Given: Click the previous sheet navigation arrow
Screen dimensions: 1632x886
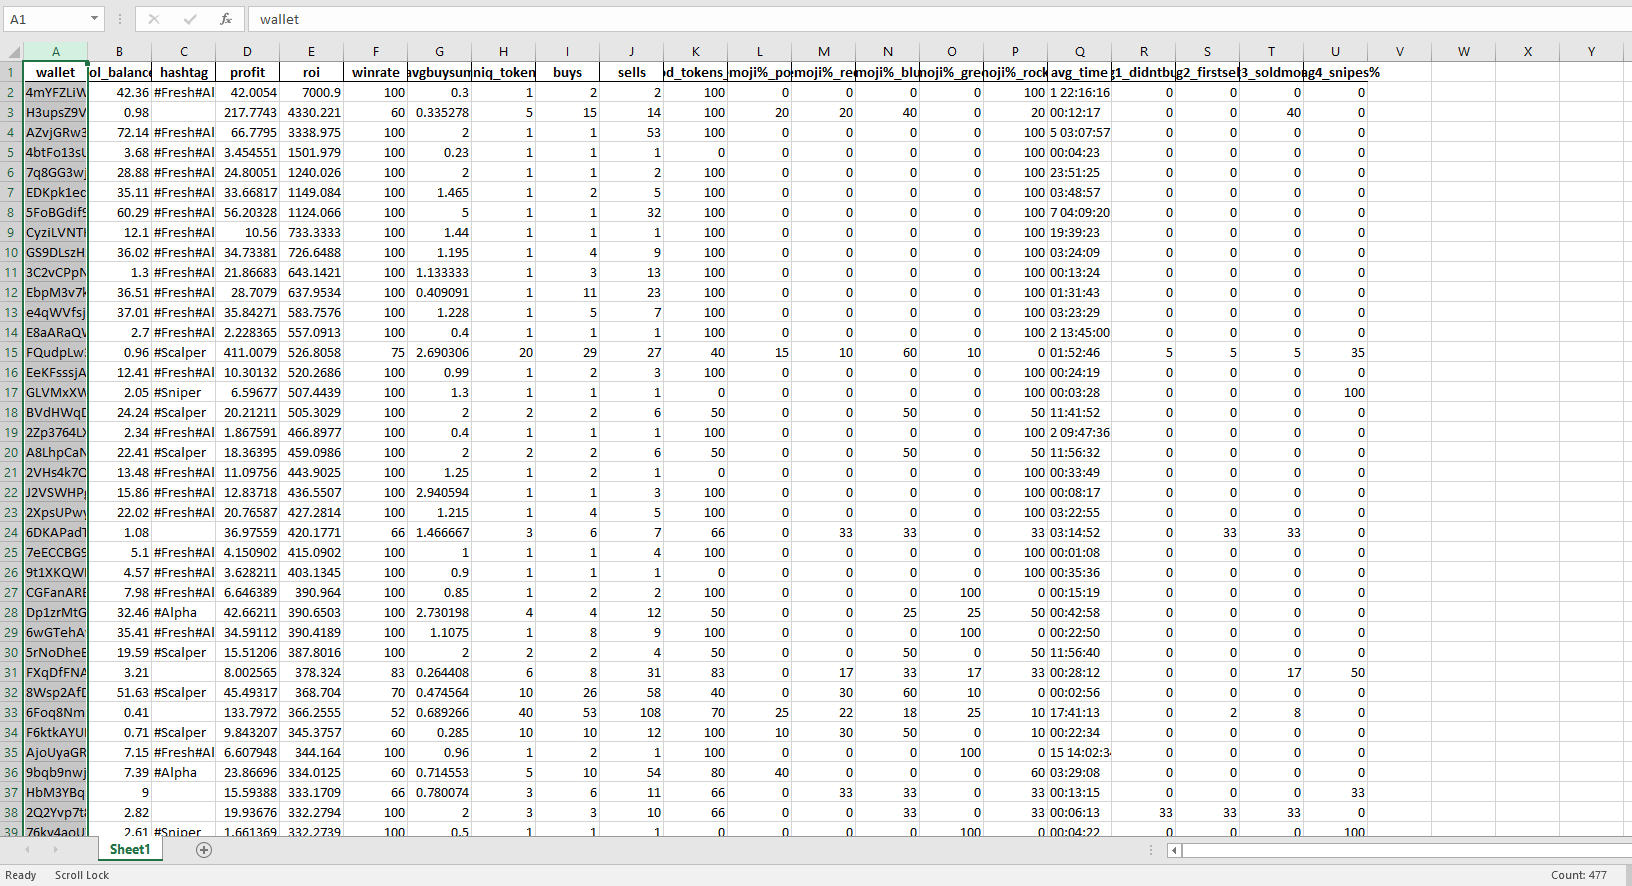Looking at the screenshot, I should [27, 850].
